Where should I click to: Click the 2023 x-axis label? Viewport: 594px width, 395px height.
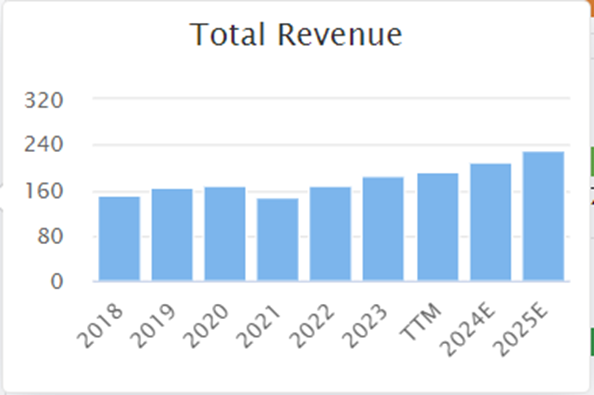364,325
